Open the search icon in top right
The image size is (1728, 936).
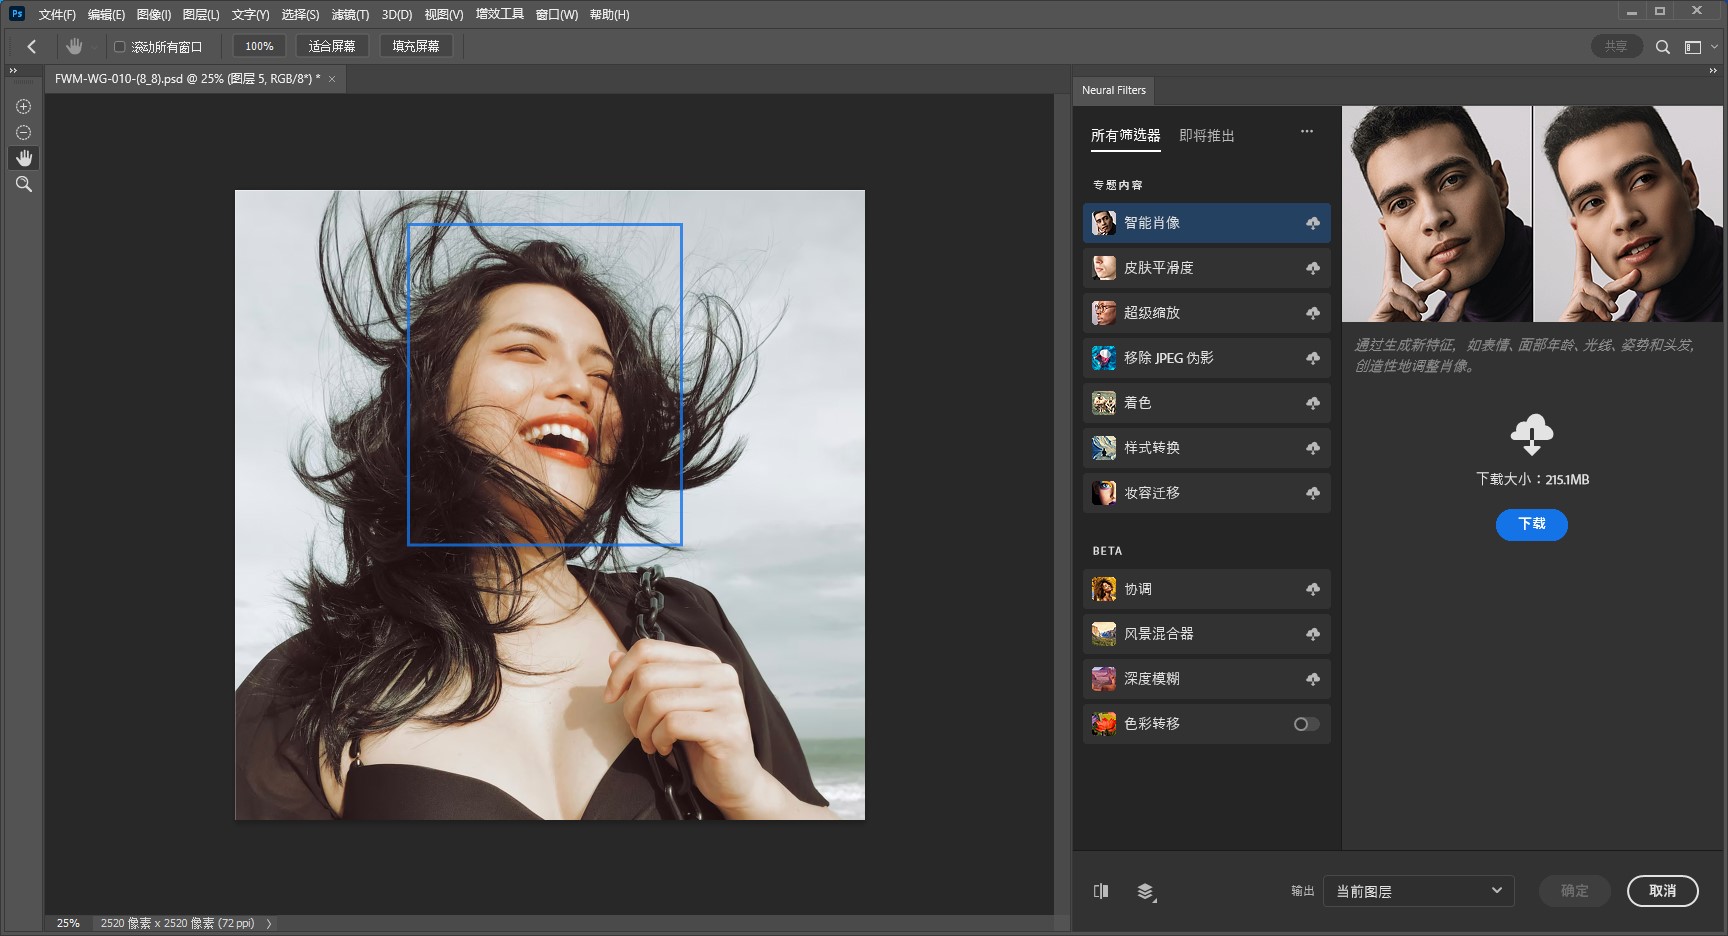coord(1662,47)
